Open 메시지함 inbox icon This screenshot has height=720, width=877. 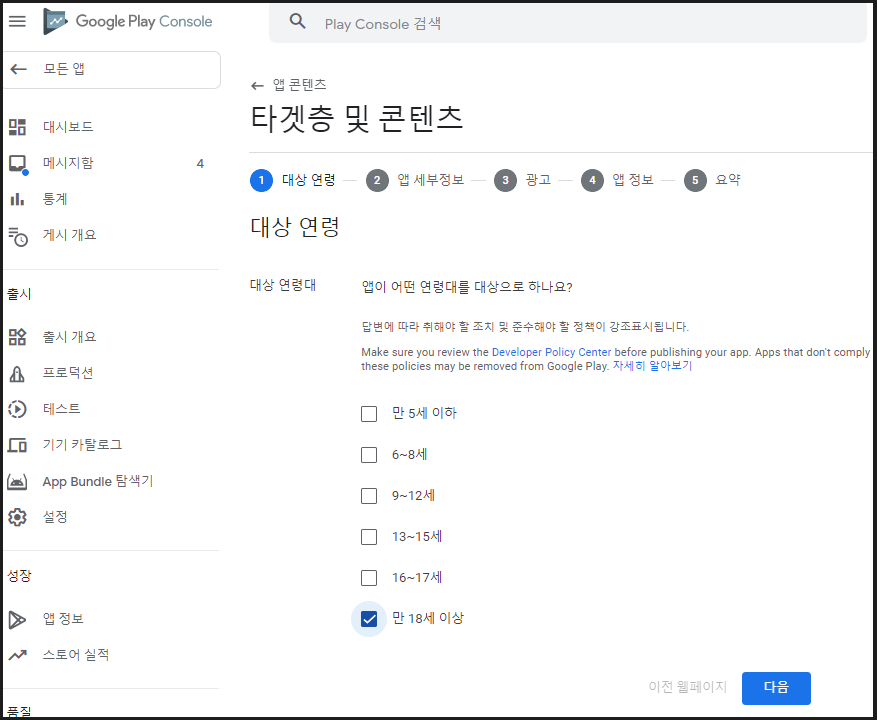17,163
